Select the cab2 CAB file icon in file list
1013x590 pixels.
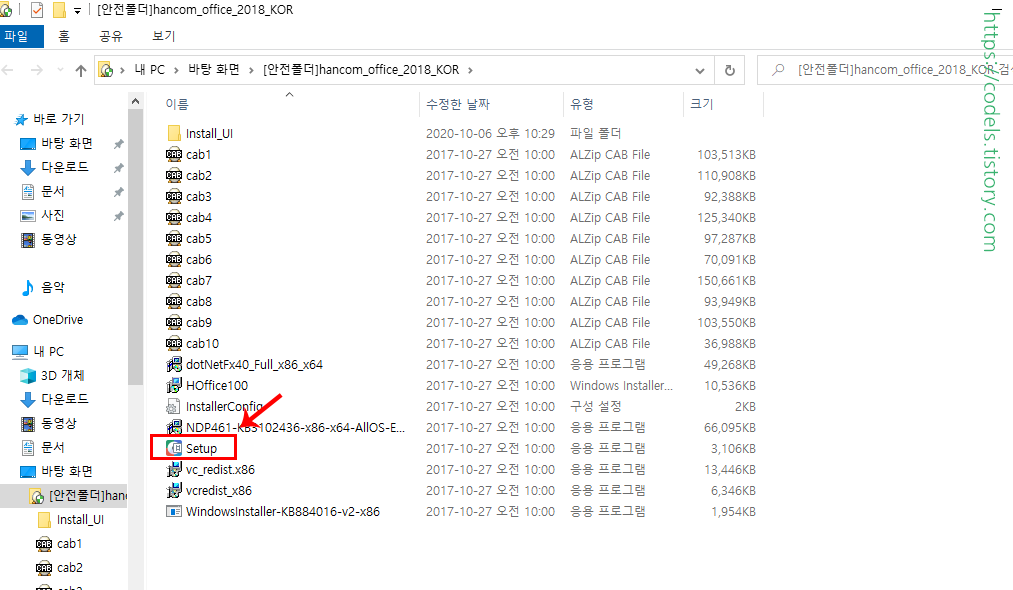pos(174,175)
